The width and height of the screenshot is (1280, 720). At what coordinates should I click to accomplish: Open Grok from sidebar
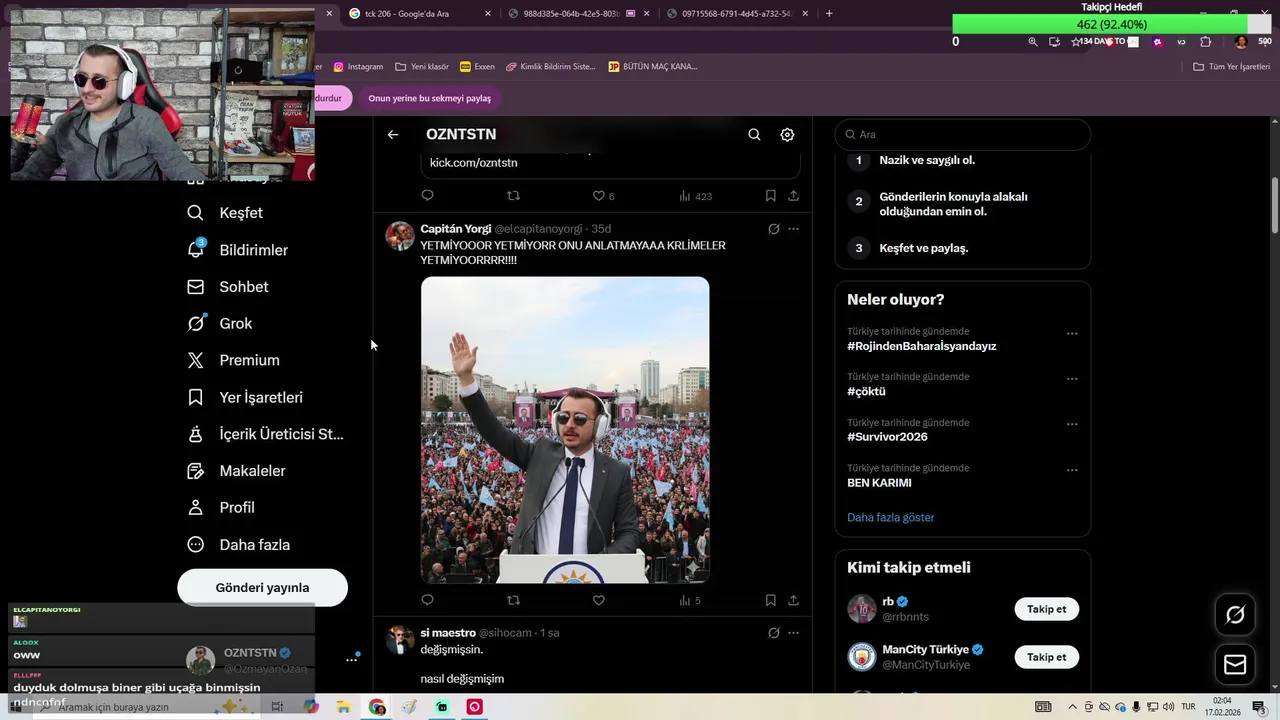(x=220, y=324)
